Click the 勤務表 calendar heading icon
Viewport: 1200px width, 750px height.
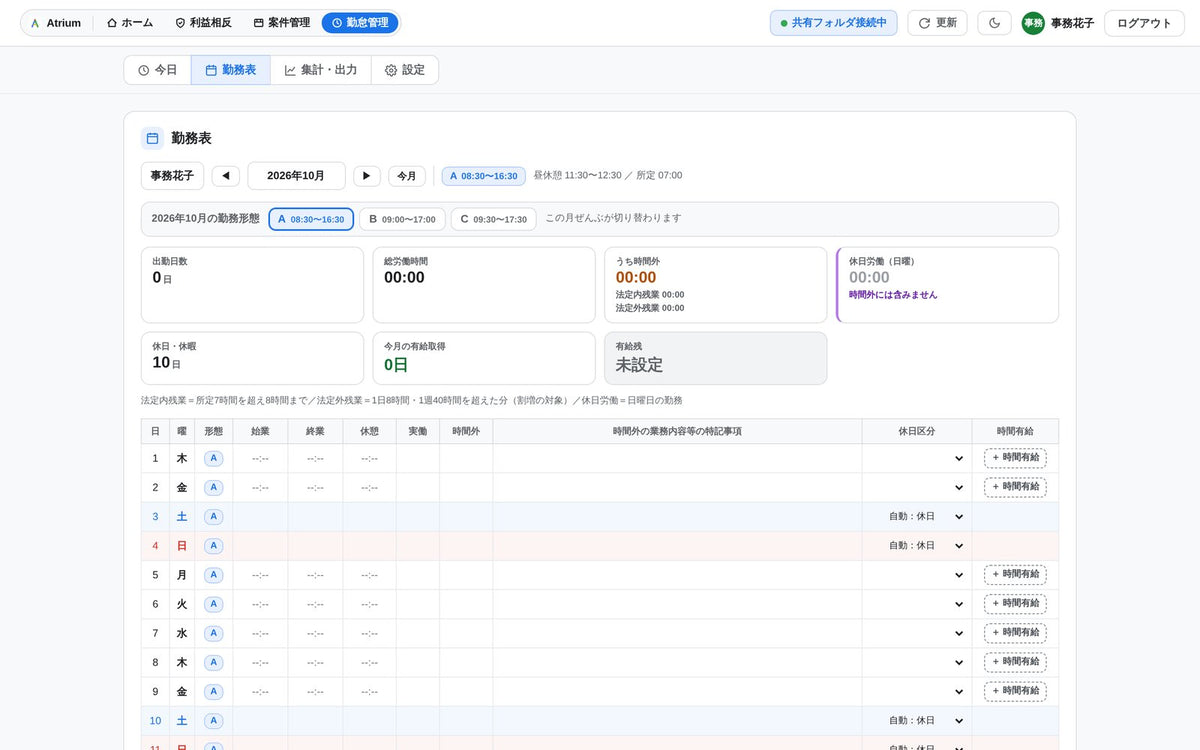(x=152, y=138)
